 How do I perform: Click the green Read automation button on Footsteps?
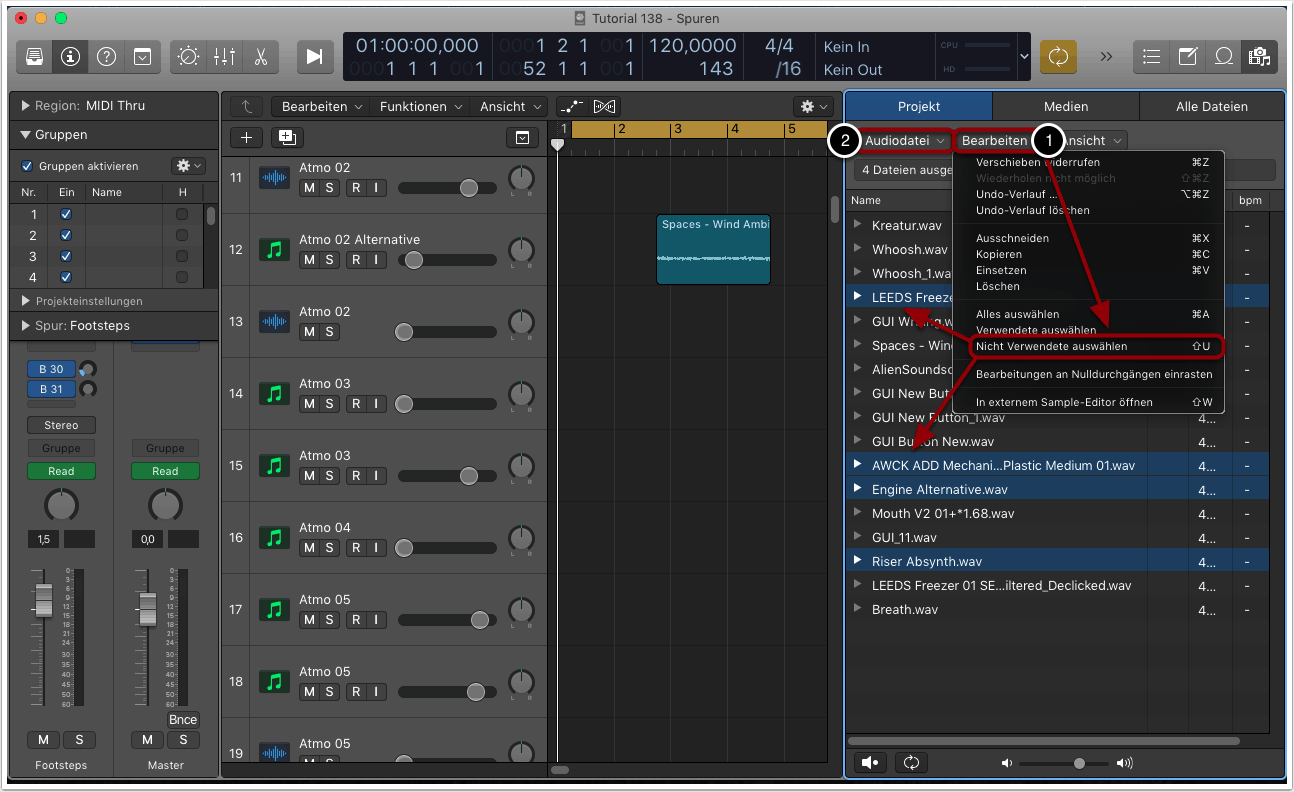click(61, 471)
